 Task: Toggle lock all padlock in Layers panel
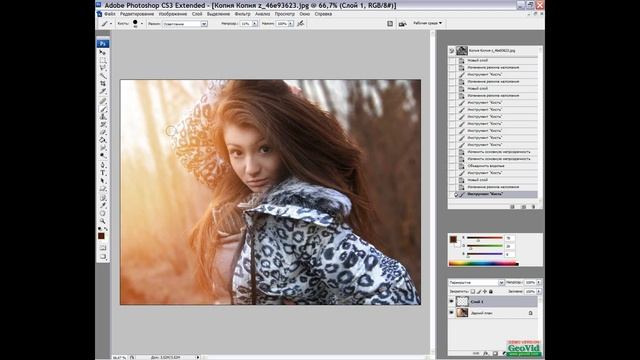[491, 291]
